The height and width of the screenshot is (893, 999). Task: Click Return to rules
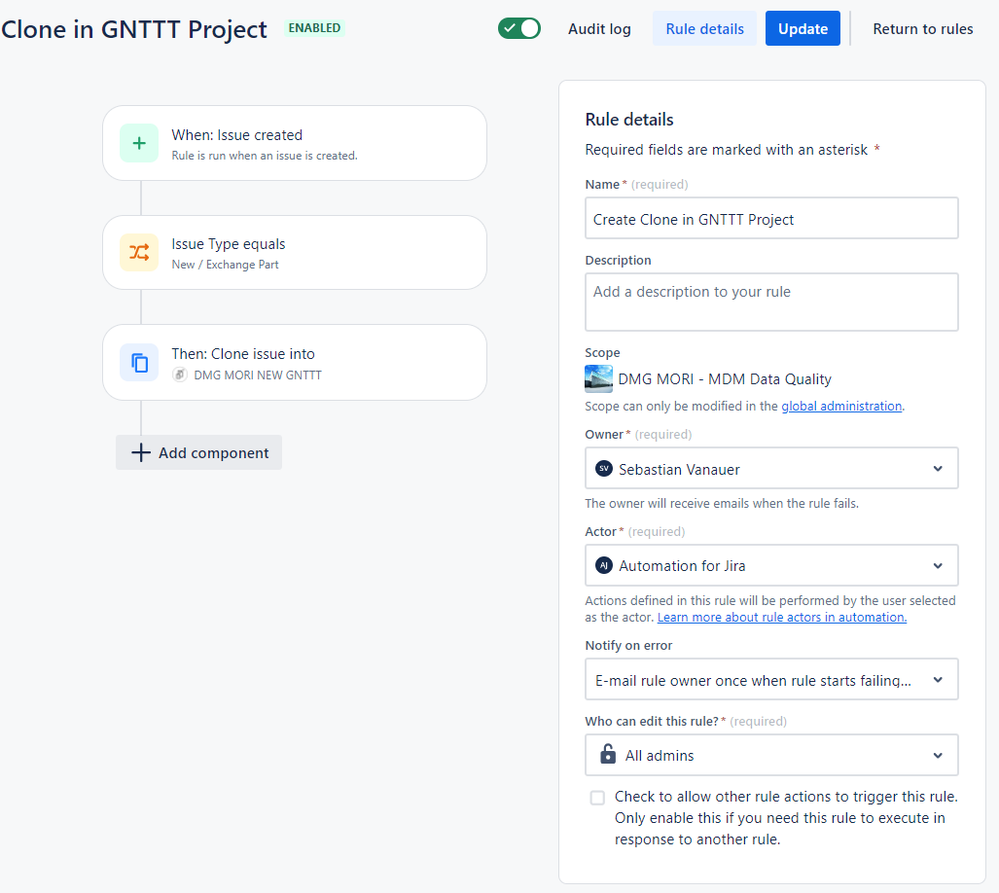(923, 29)
